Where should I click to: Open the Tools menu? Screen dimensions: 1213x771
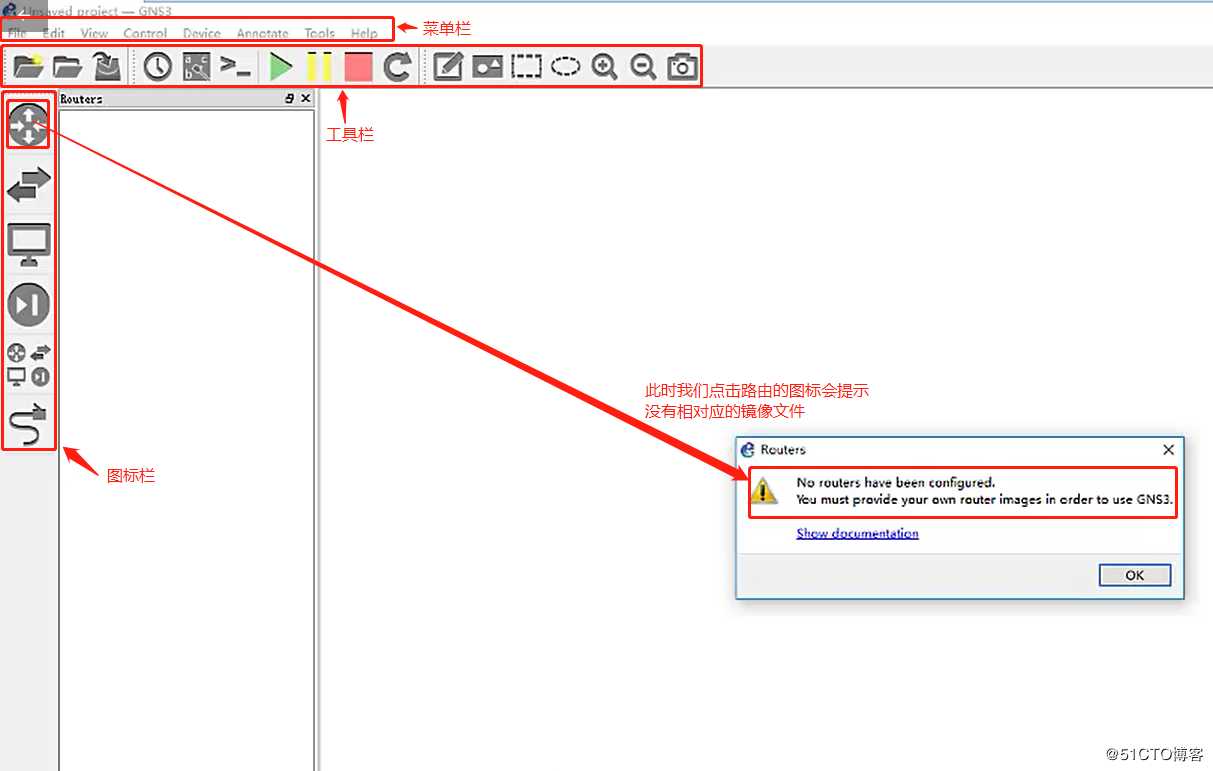[x=319, y=33]
